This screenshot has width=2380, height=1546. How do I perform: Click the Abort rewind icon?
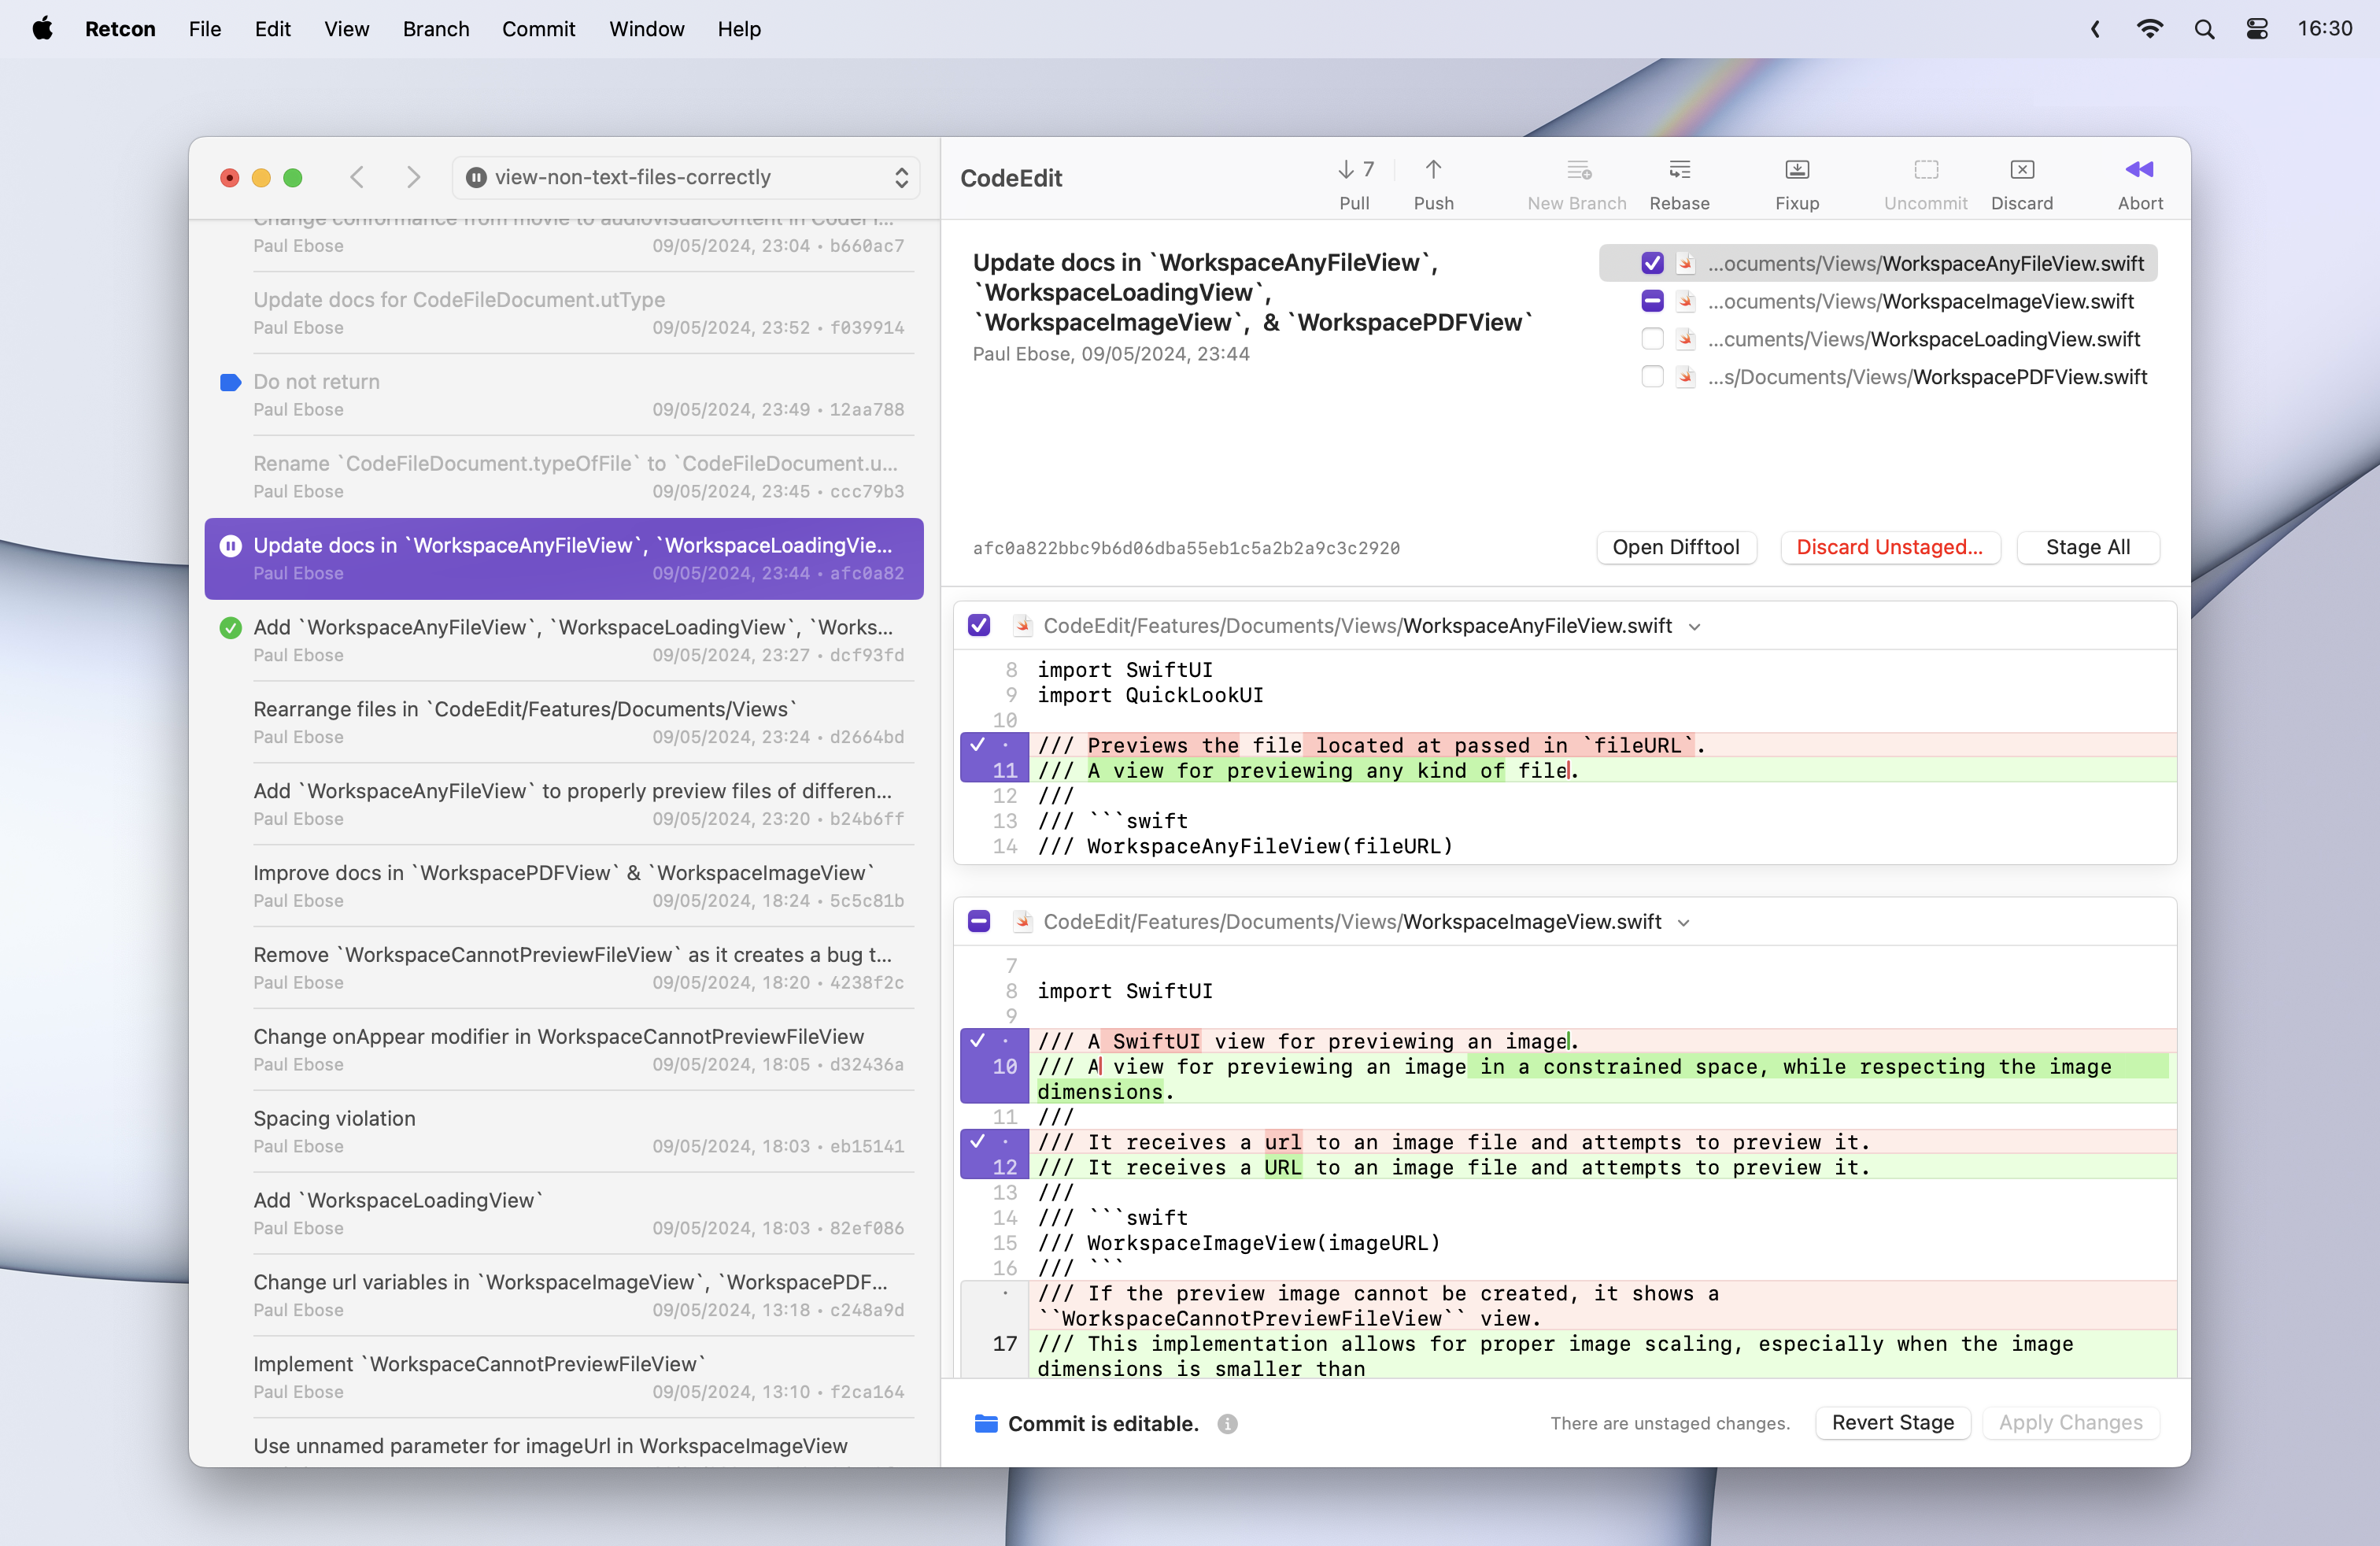pos(2139,170)
